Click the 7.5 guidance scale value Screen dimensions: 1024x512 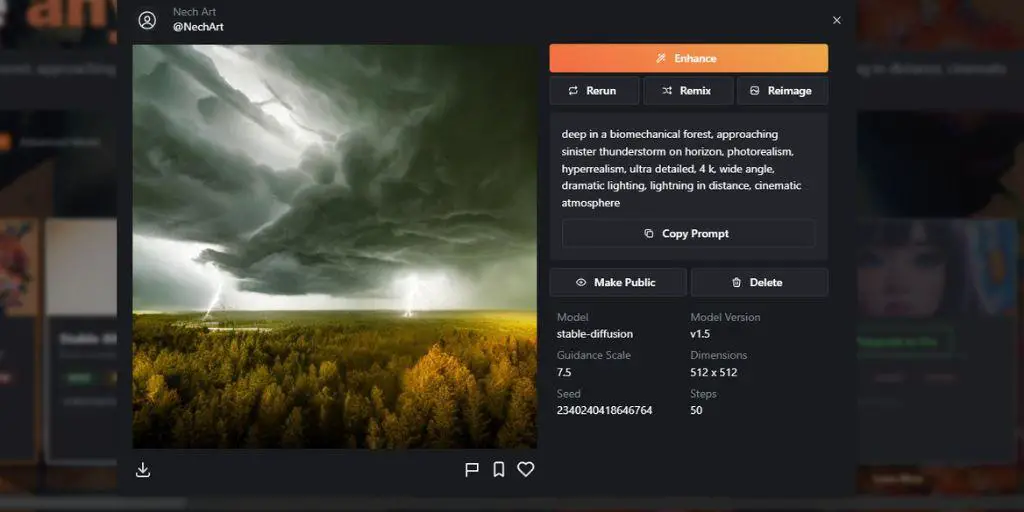564,372
